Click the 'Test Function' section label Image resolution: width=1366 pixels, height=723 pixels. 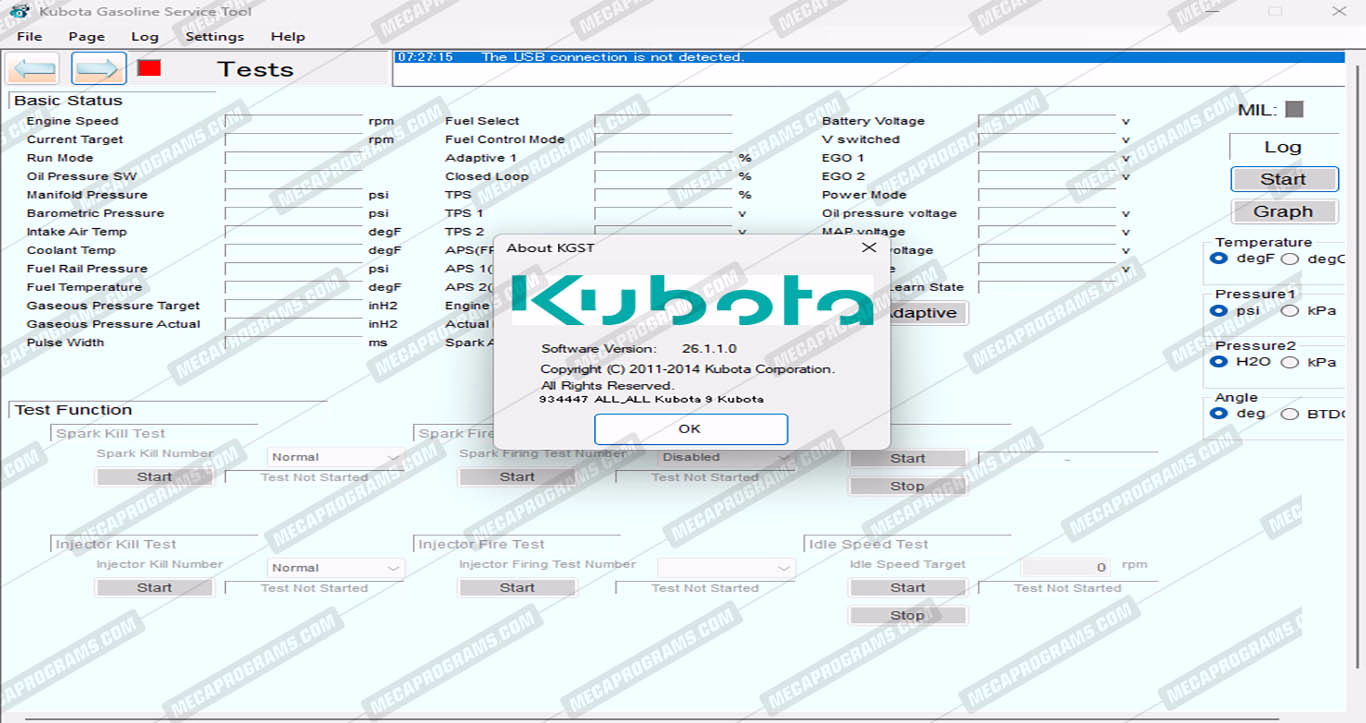73,410
